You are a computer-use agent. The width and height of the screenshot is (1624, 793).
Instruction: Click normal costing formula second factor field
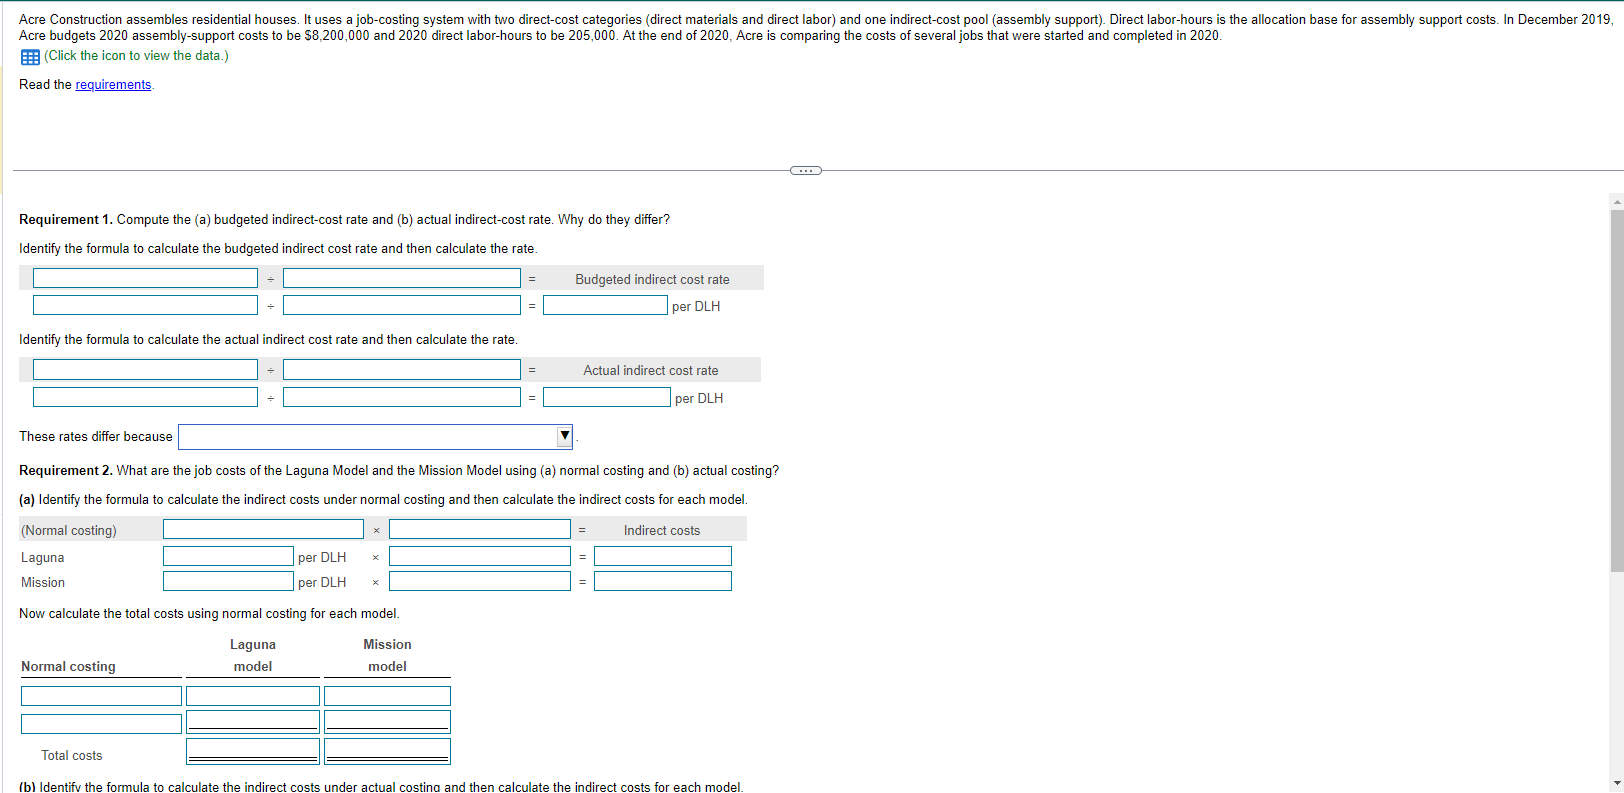pyautogui.click(x=480, y=529)
